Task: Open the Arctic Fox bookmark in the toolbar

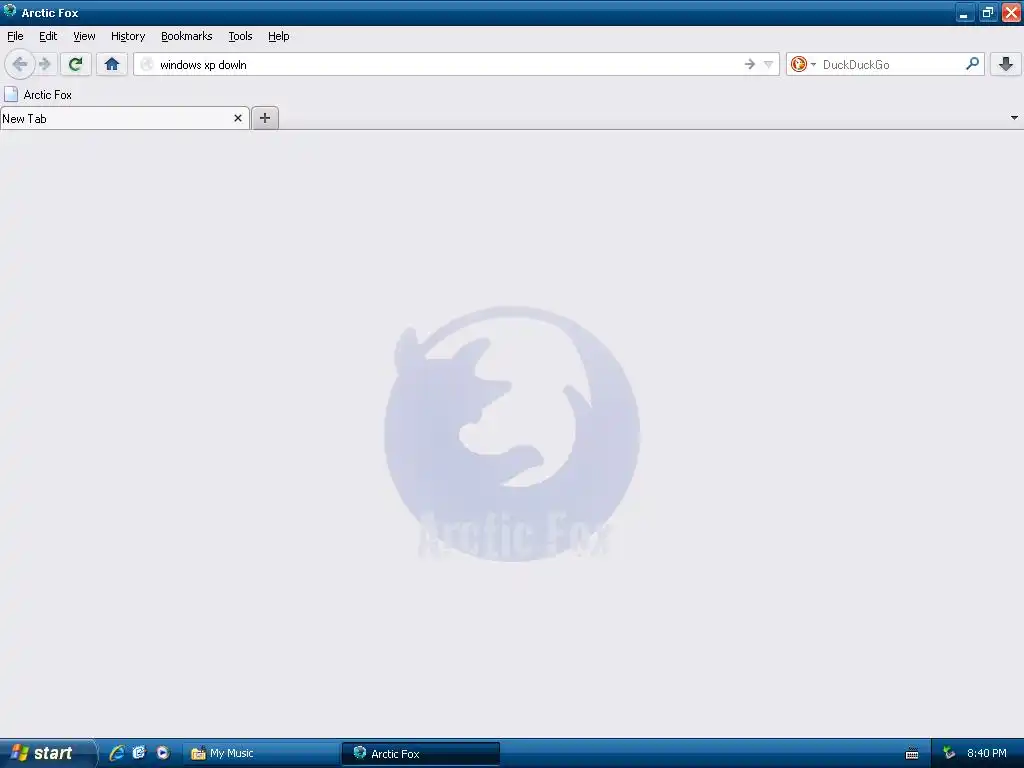Action: click(x=39, y=95)
